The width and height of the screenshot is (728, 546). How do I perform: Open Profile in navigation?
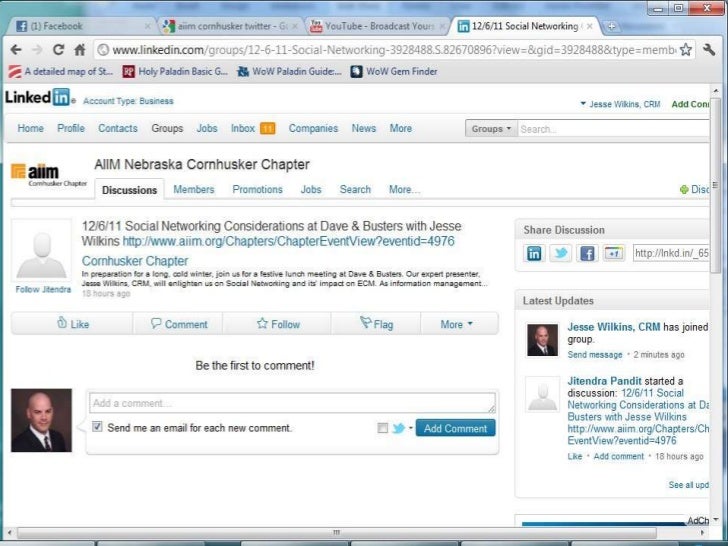click(71, 128)
